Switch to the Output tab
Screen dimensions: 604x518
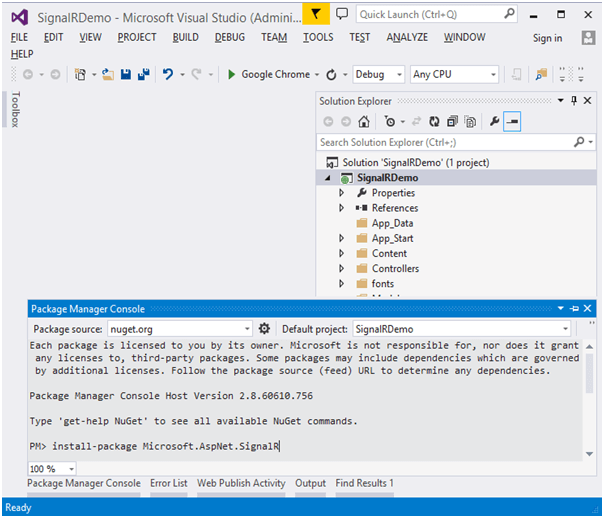coord(310,483)
